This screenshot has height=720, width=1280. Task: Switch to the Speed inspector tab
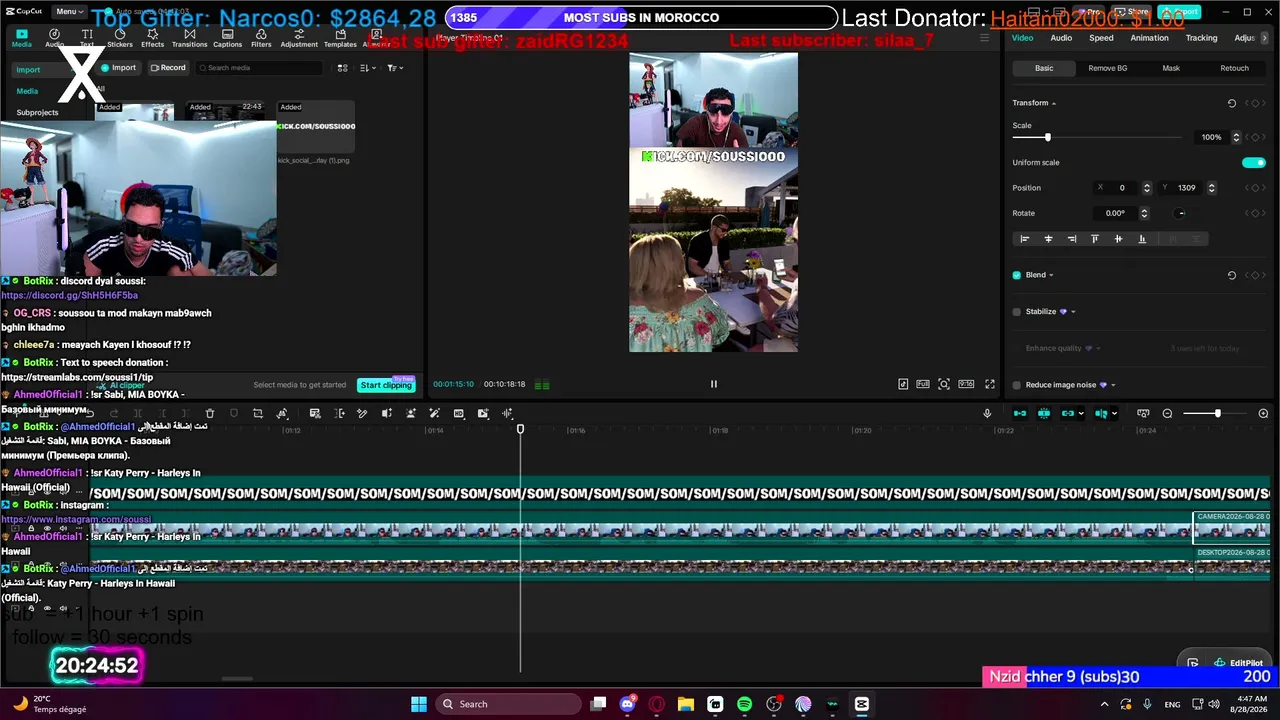coord(1101,38)
